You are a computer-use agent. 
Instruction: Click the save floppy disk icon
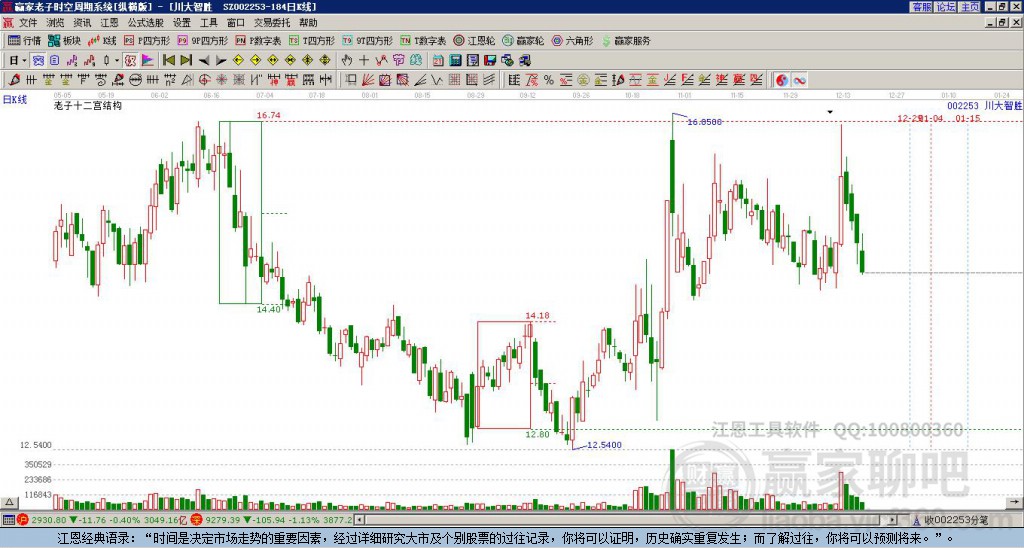pyautogui.click(x=490, y=61)
